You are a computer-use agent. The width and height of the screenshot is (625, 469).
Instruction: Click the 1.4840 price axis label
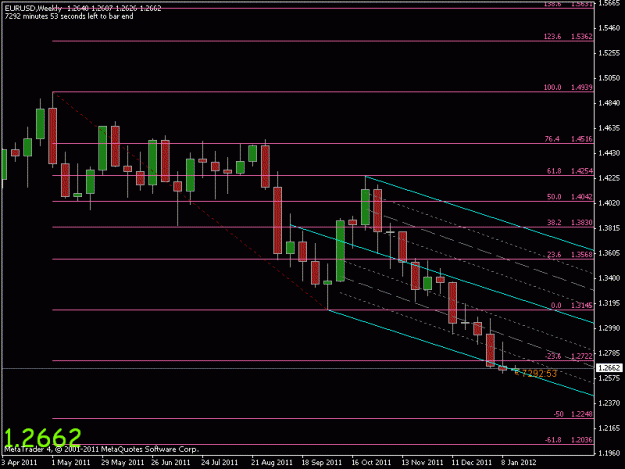click(609, 103)
